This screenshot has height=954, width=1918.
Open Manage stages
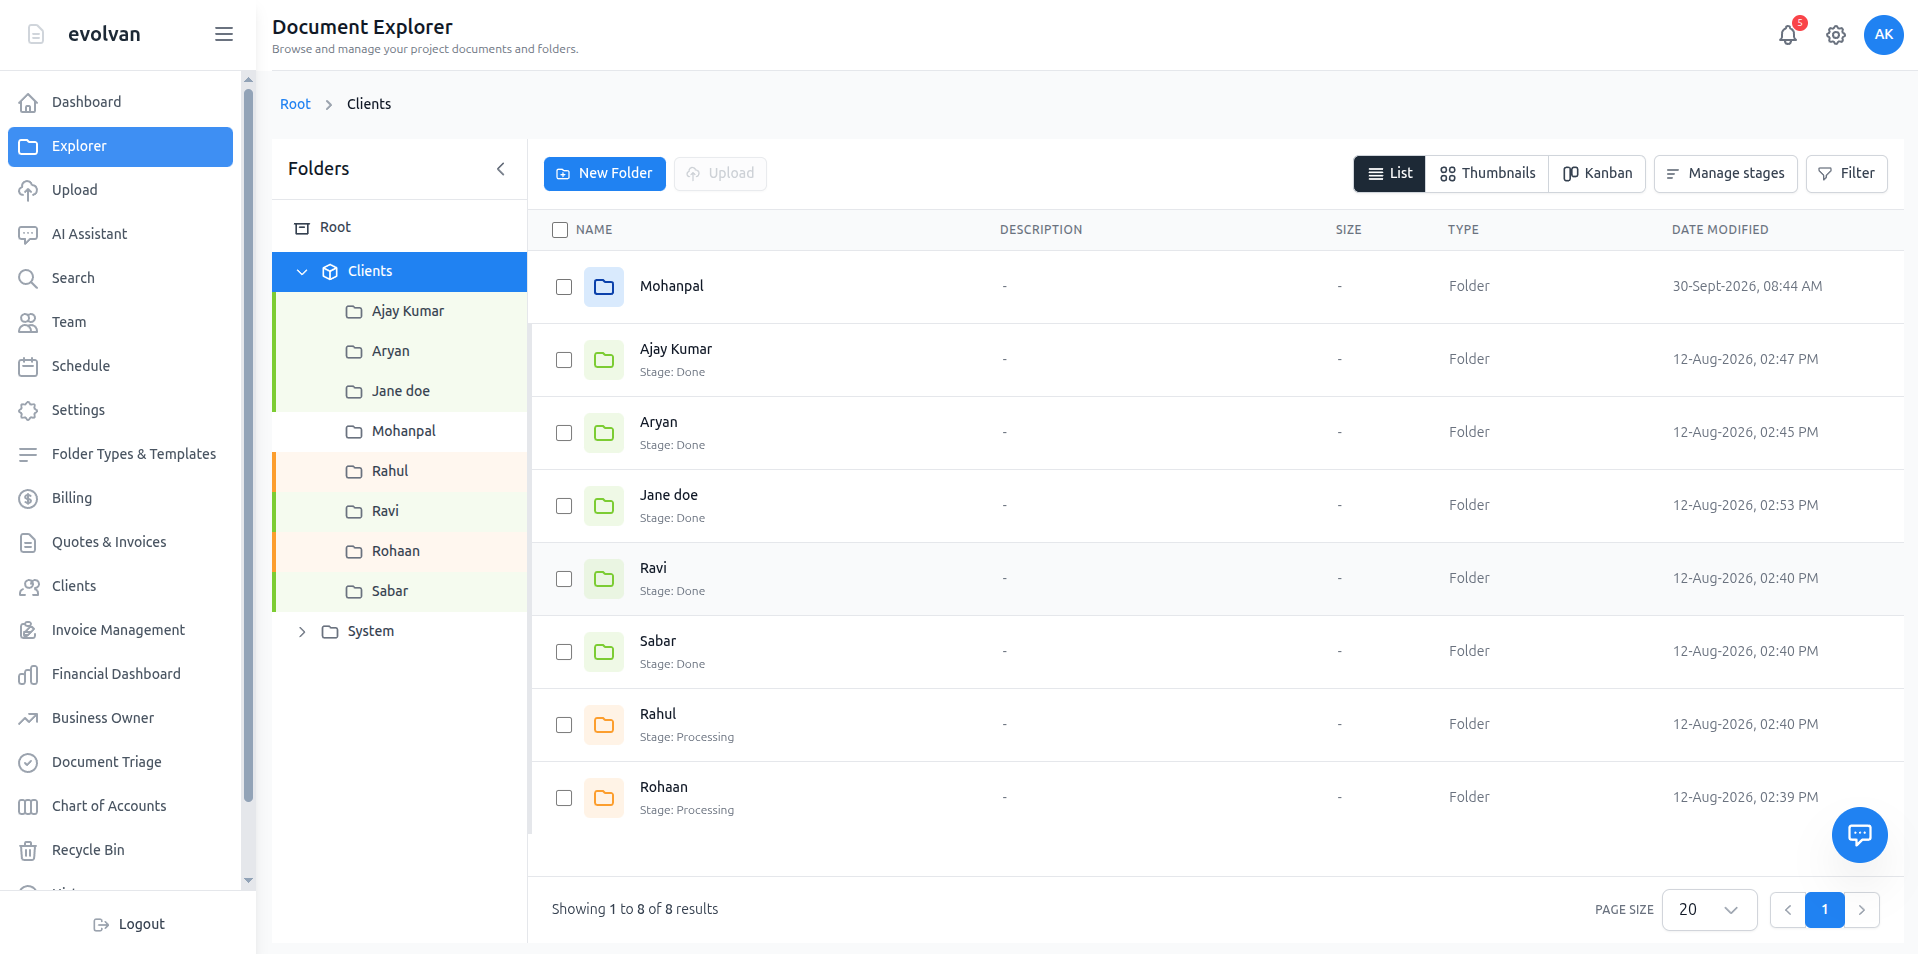1726,174
